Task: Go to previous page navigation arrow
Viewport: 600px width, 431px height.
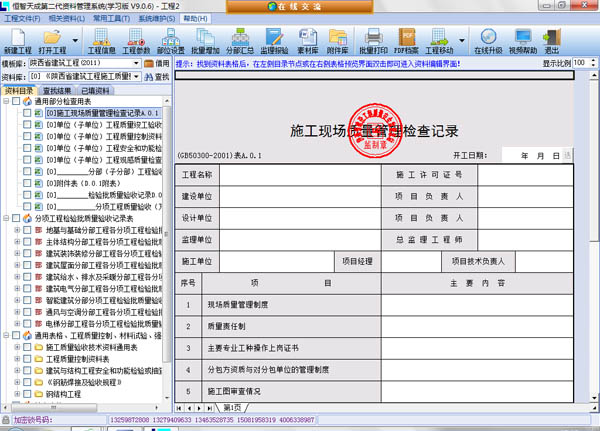Action: tap(189, 408)
